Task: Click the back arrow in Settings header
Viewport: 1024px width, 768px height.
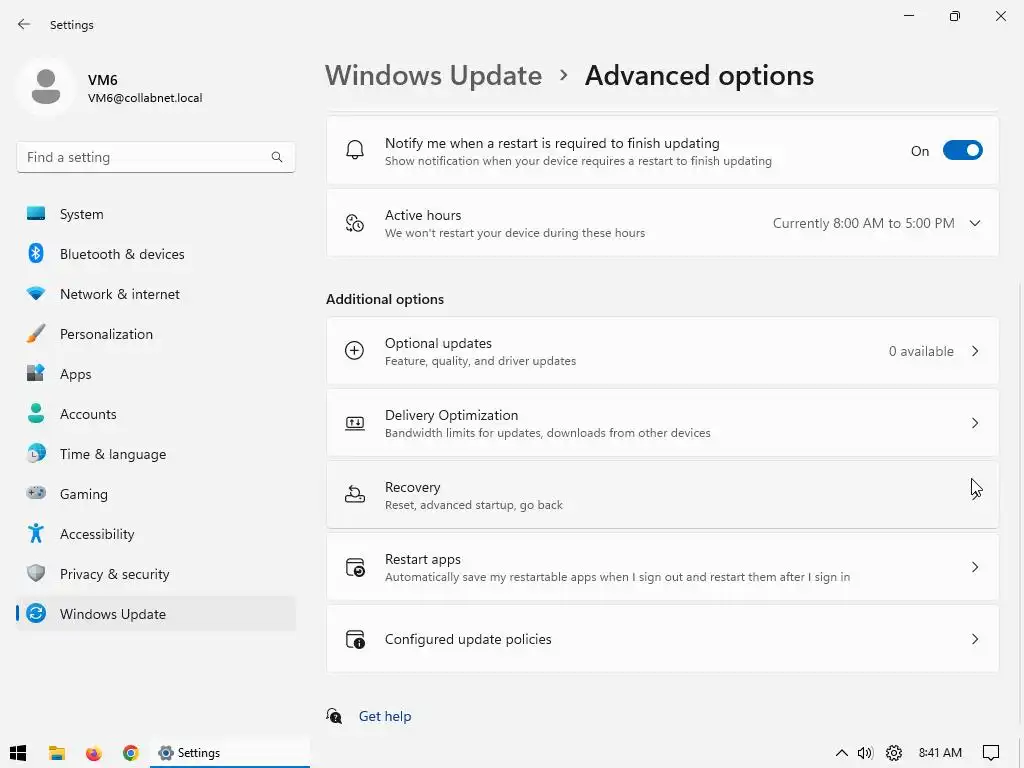Action: 24,24
